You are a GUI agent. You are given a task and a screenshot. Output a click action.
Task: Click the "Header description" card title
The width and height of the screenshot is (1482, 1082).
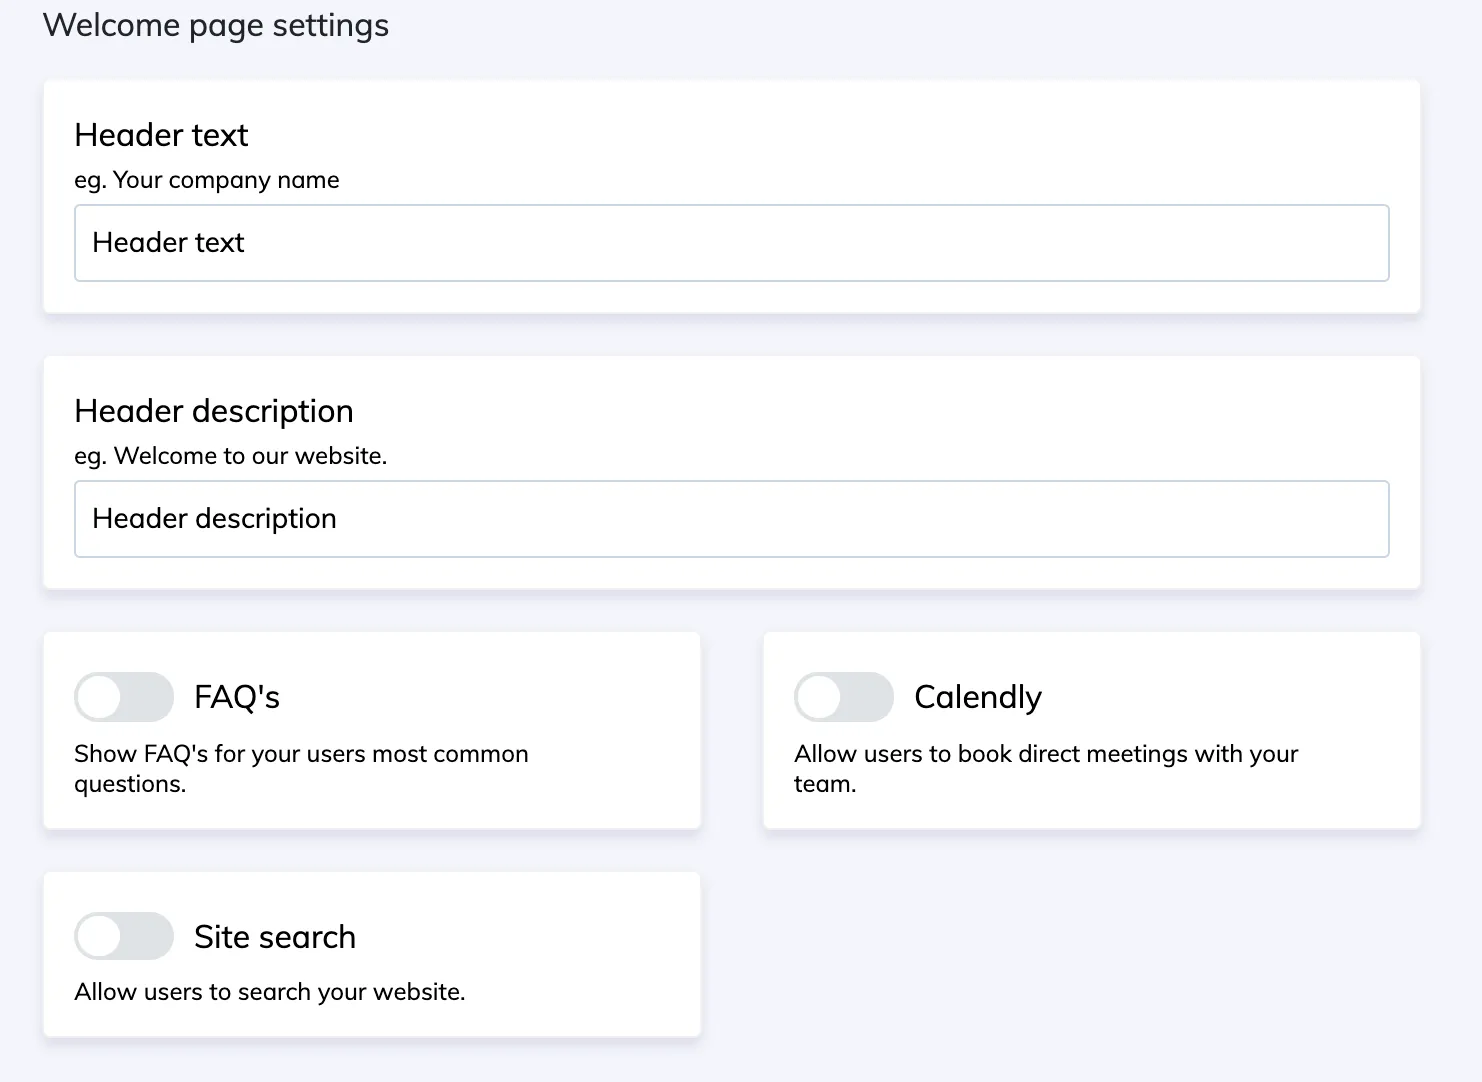(214, 411)
